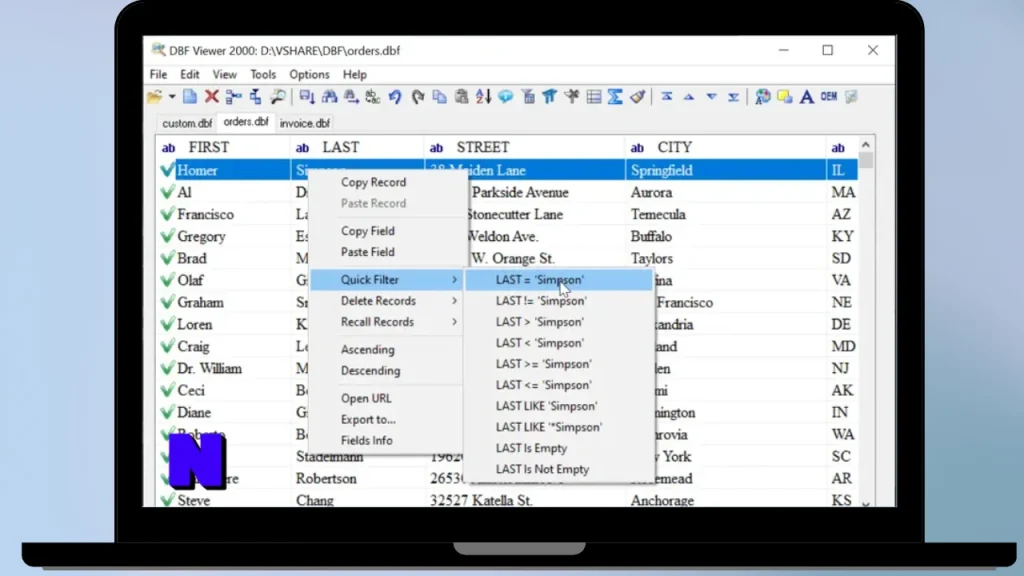
Task: Click the color palette icon
Action: point(763,97)
